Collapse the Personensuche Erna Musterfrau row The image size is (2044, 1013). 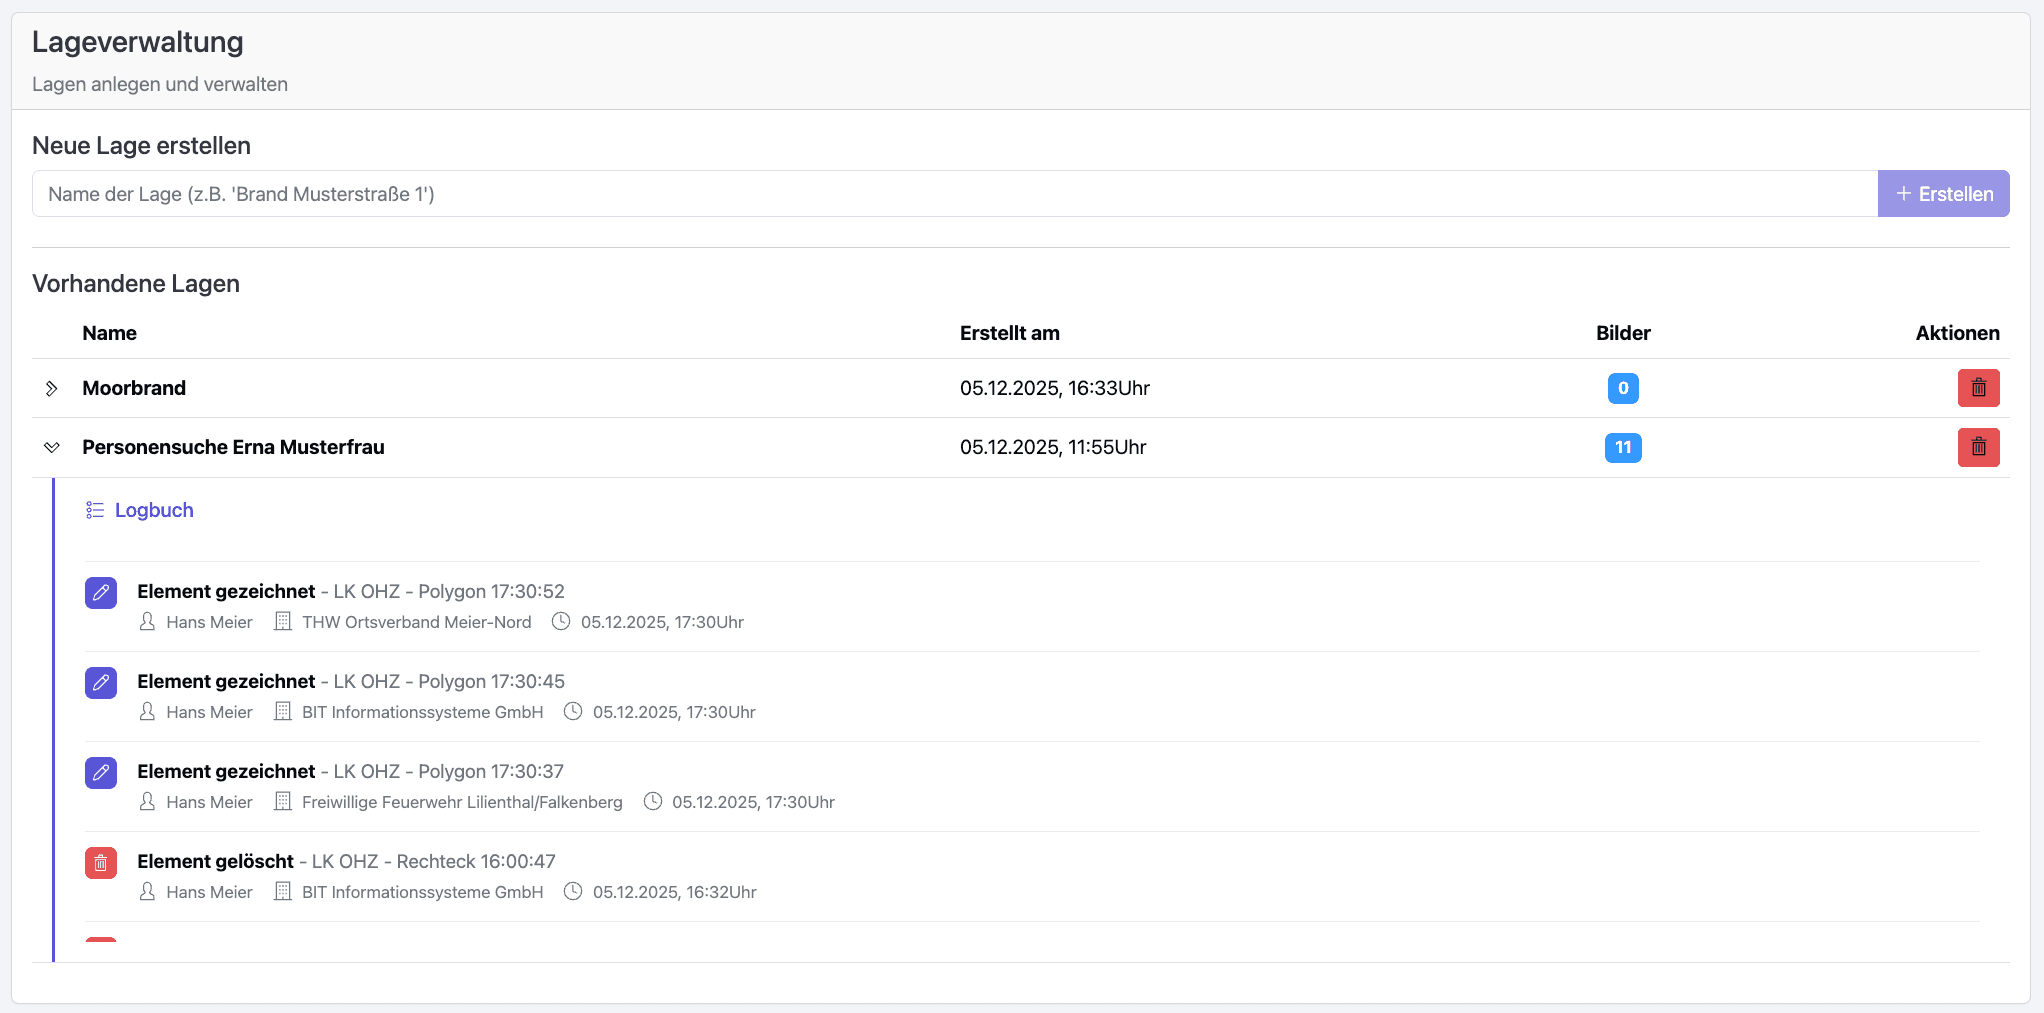pyautogui.click(x=52, y=447)
